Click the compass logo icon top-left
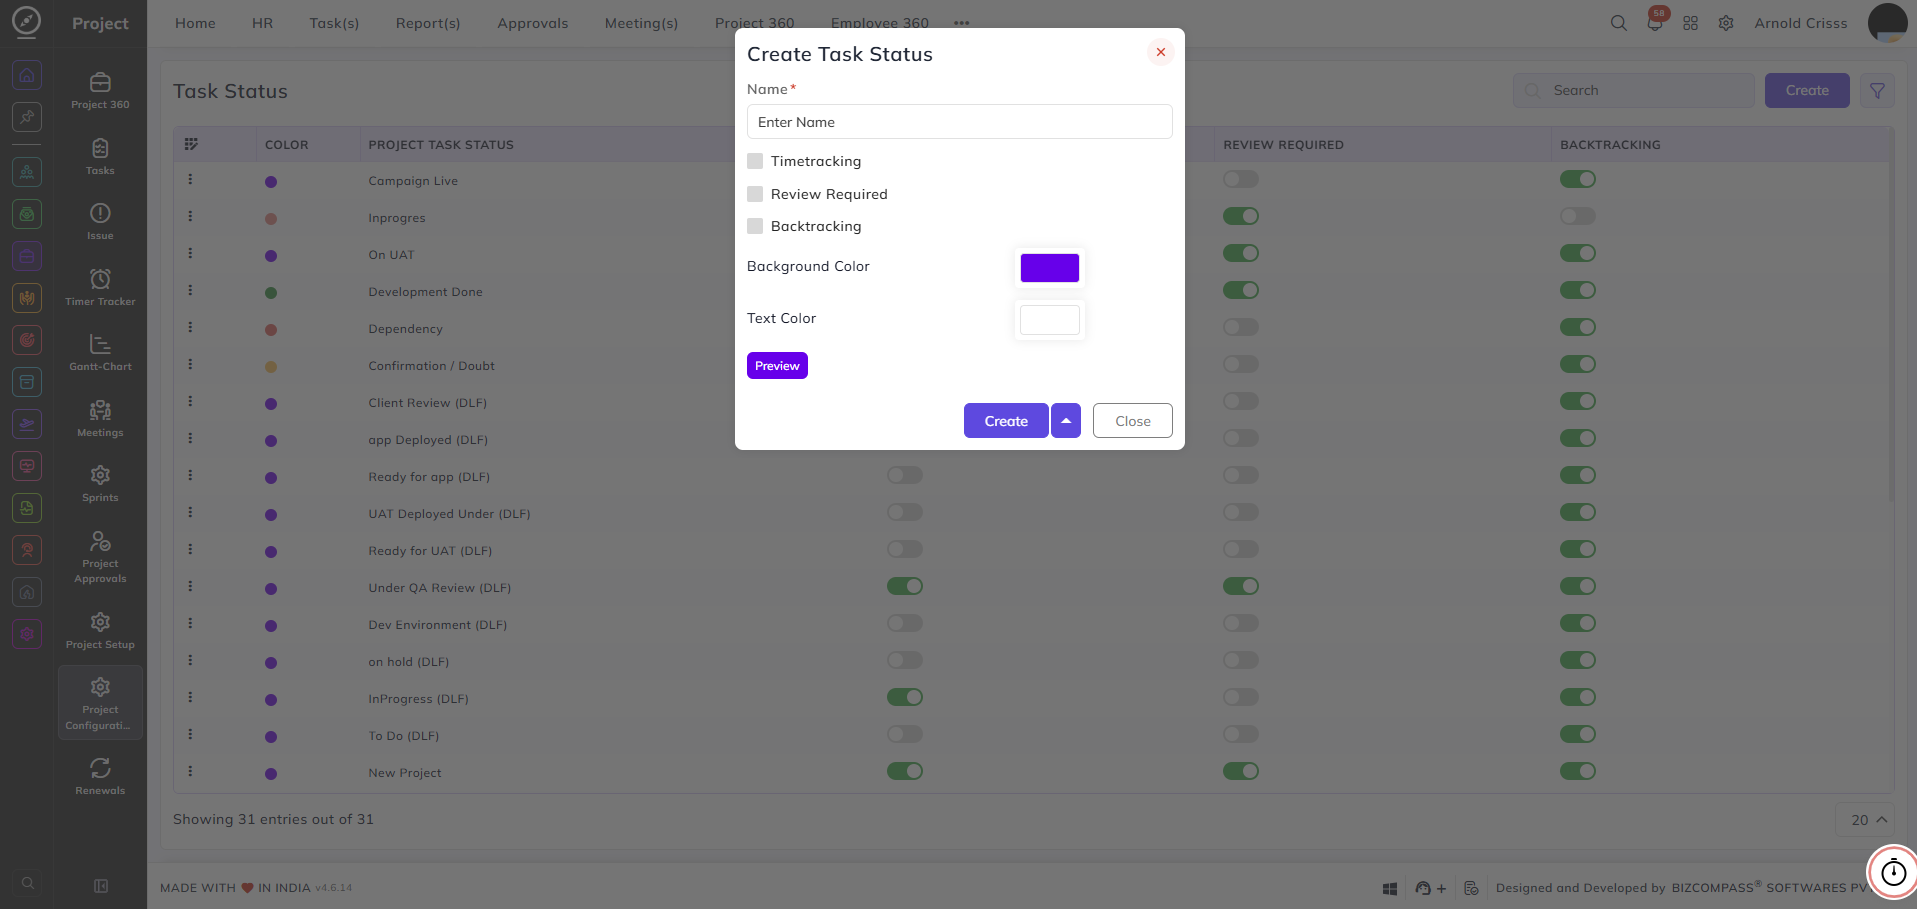 [27, 21]
